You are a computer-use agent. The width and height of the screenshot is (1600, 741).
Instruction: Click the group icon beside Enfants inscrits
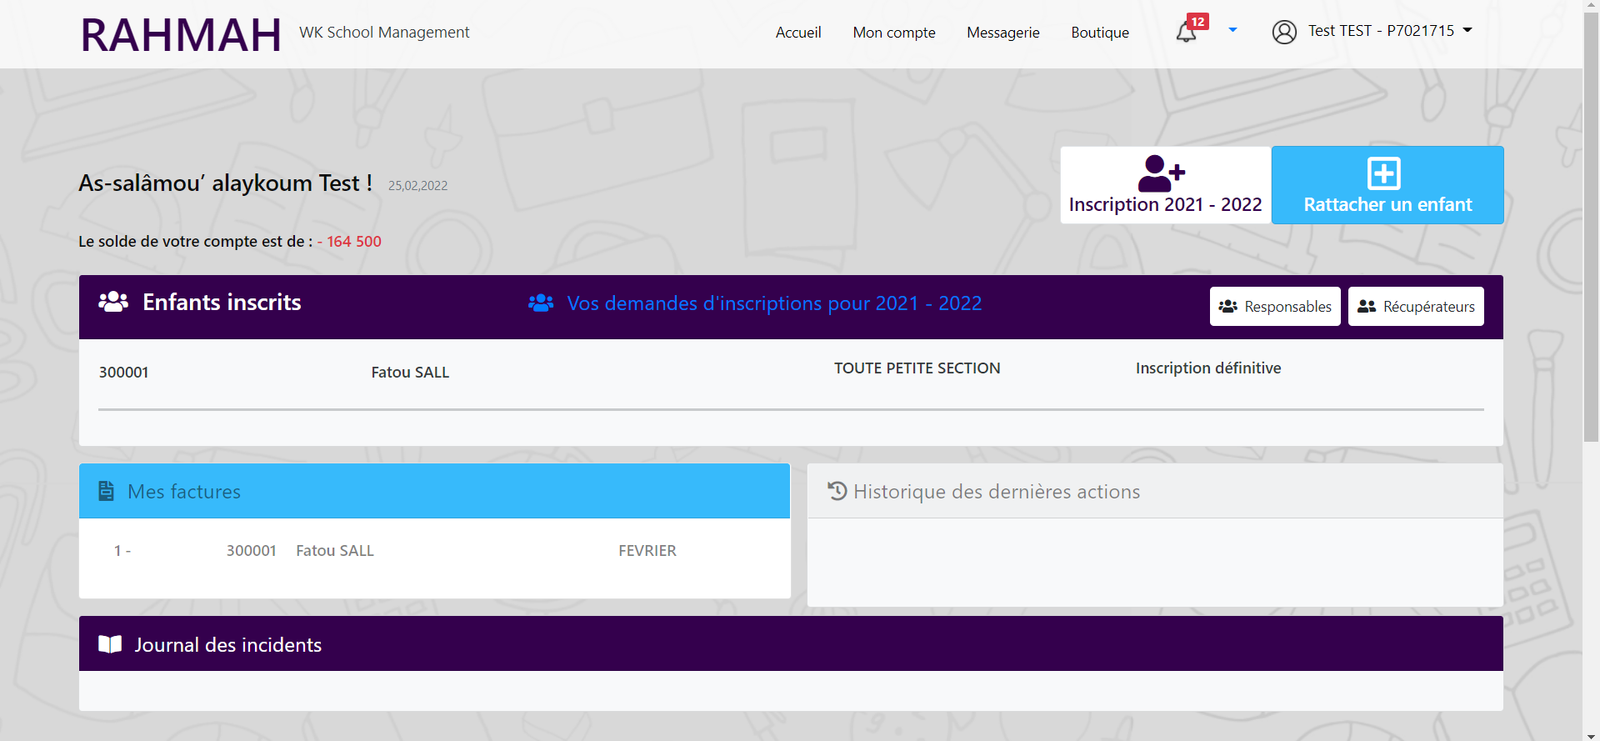pos(113,302)
